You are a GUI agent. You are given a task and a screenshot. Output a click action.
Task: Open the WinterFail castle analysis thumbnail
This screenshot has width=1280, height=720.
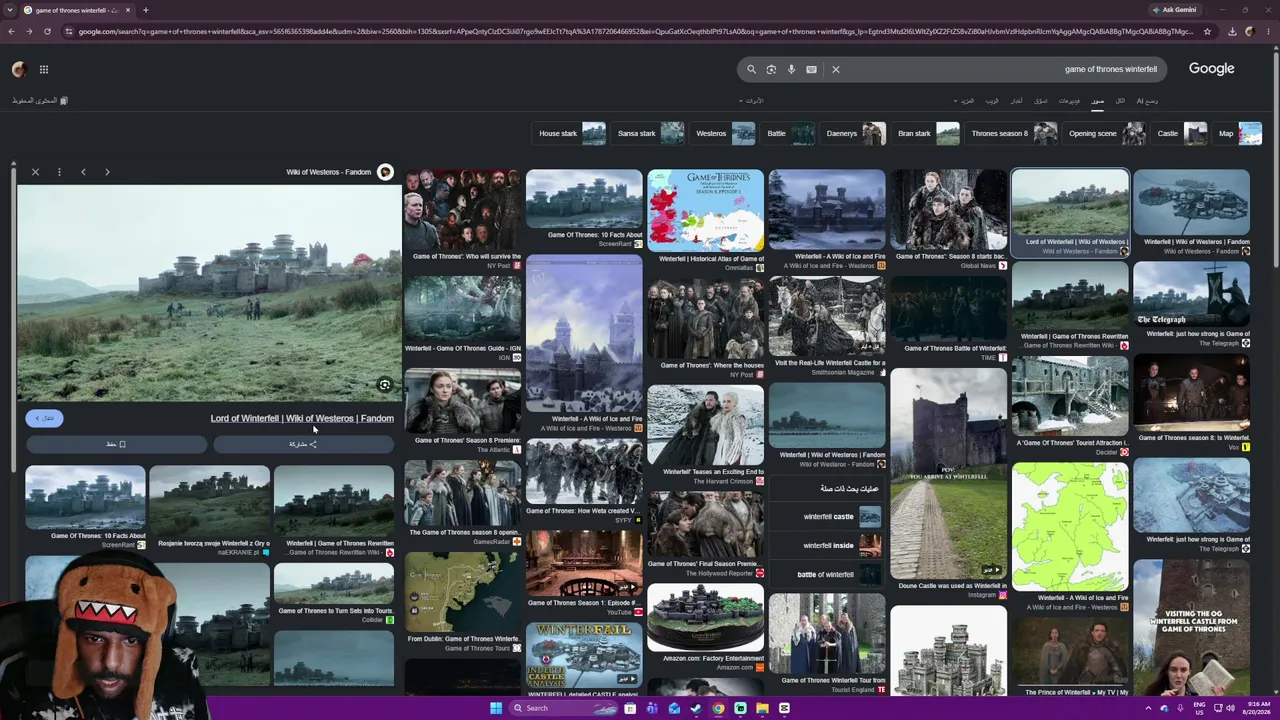584,653
